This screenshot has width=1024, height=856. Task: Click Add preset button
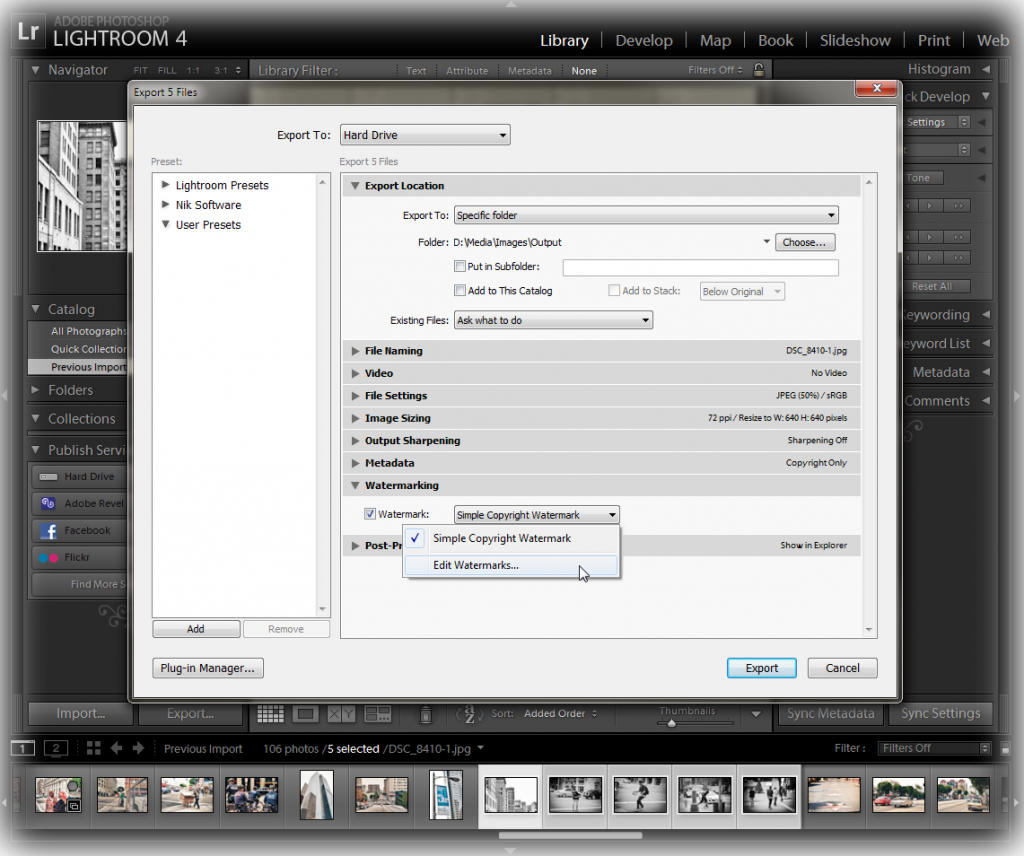[196, 629]
